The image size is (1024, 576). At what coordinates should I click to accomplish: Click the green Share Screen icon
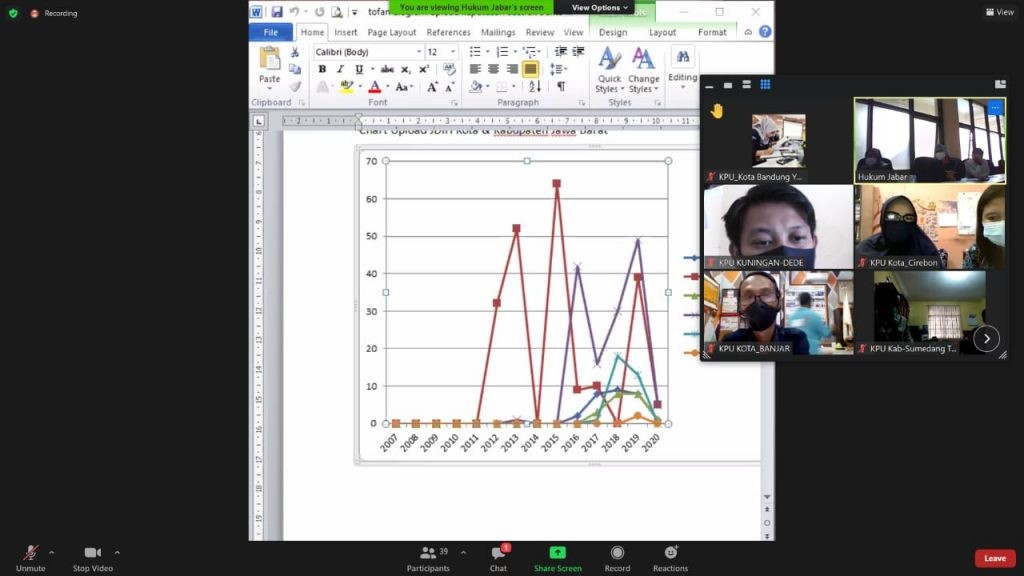pos(557,553)
